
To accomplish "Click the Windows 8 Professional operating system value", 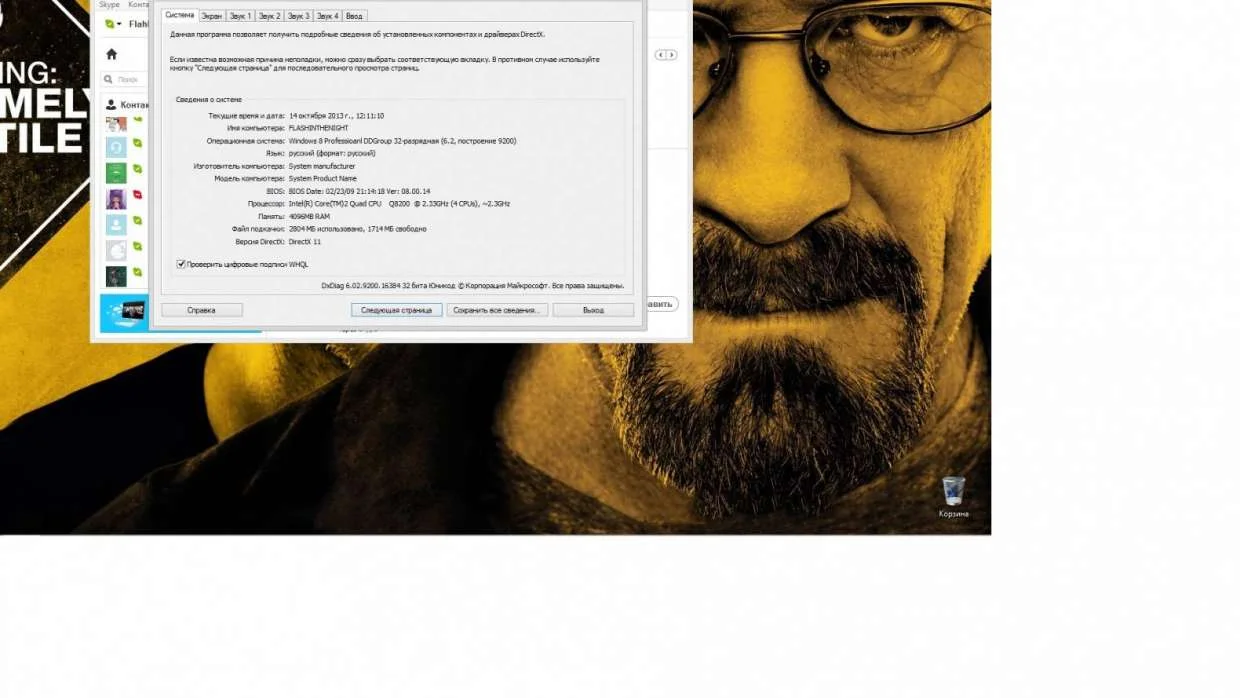I will click(x=402, y=141).
